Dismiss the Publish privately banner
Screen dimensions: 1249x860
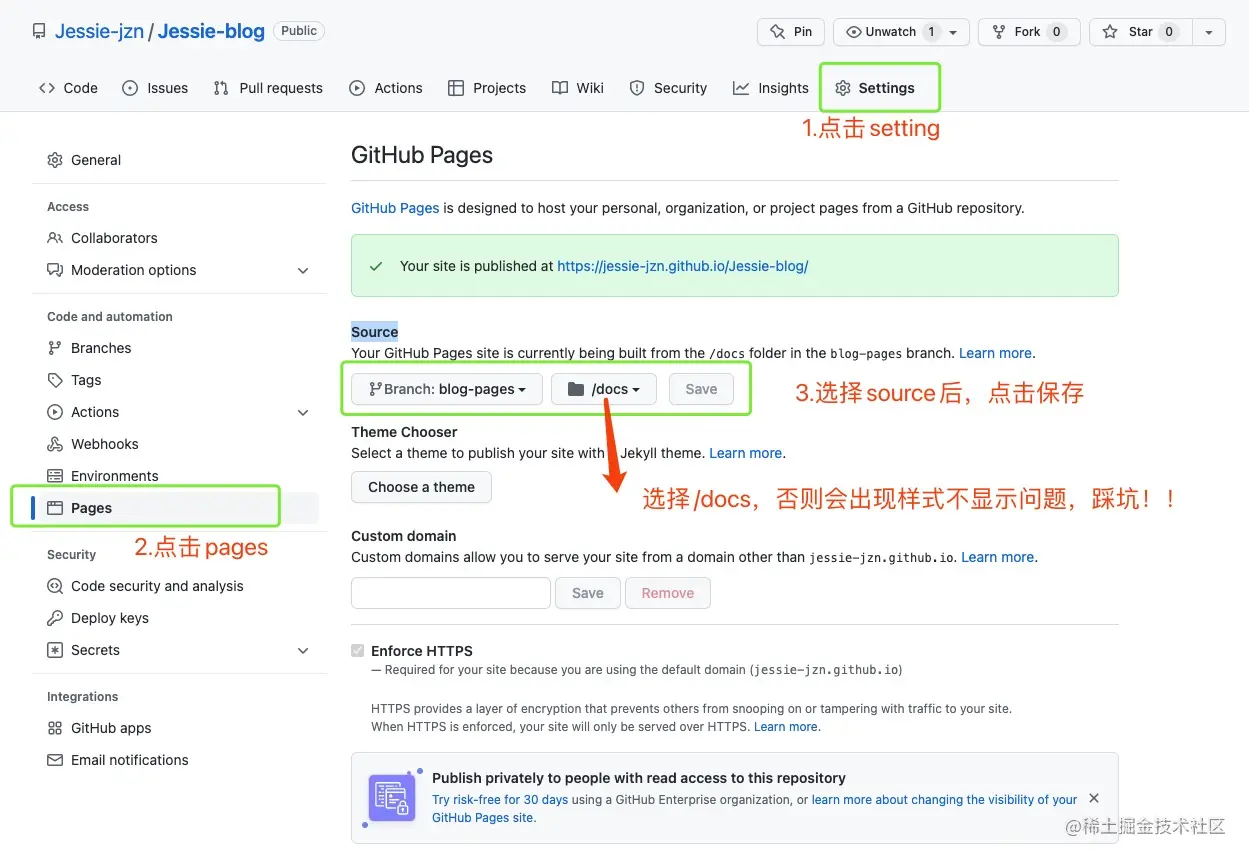(x=1094, y=798)
